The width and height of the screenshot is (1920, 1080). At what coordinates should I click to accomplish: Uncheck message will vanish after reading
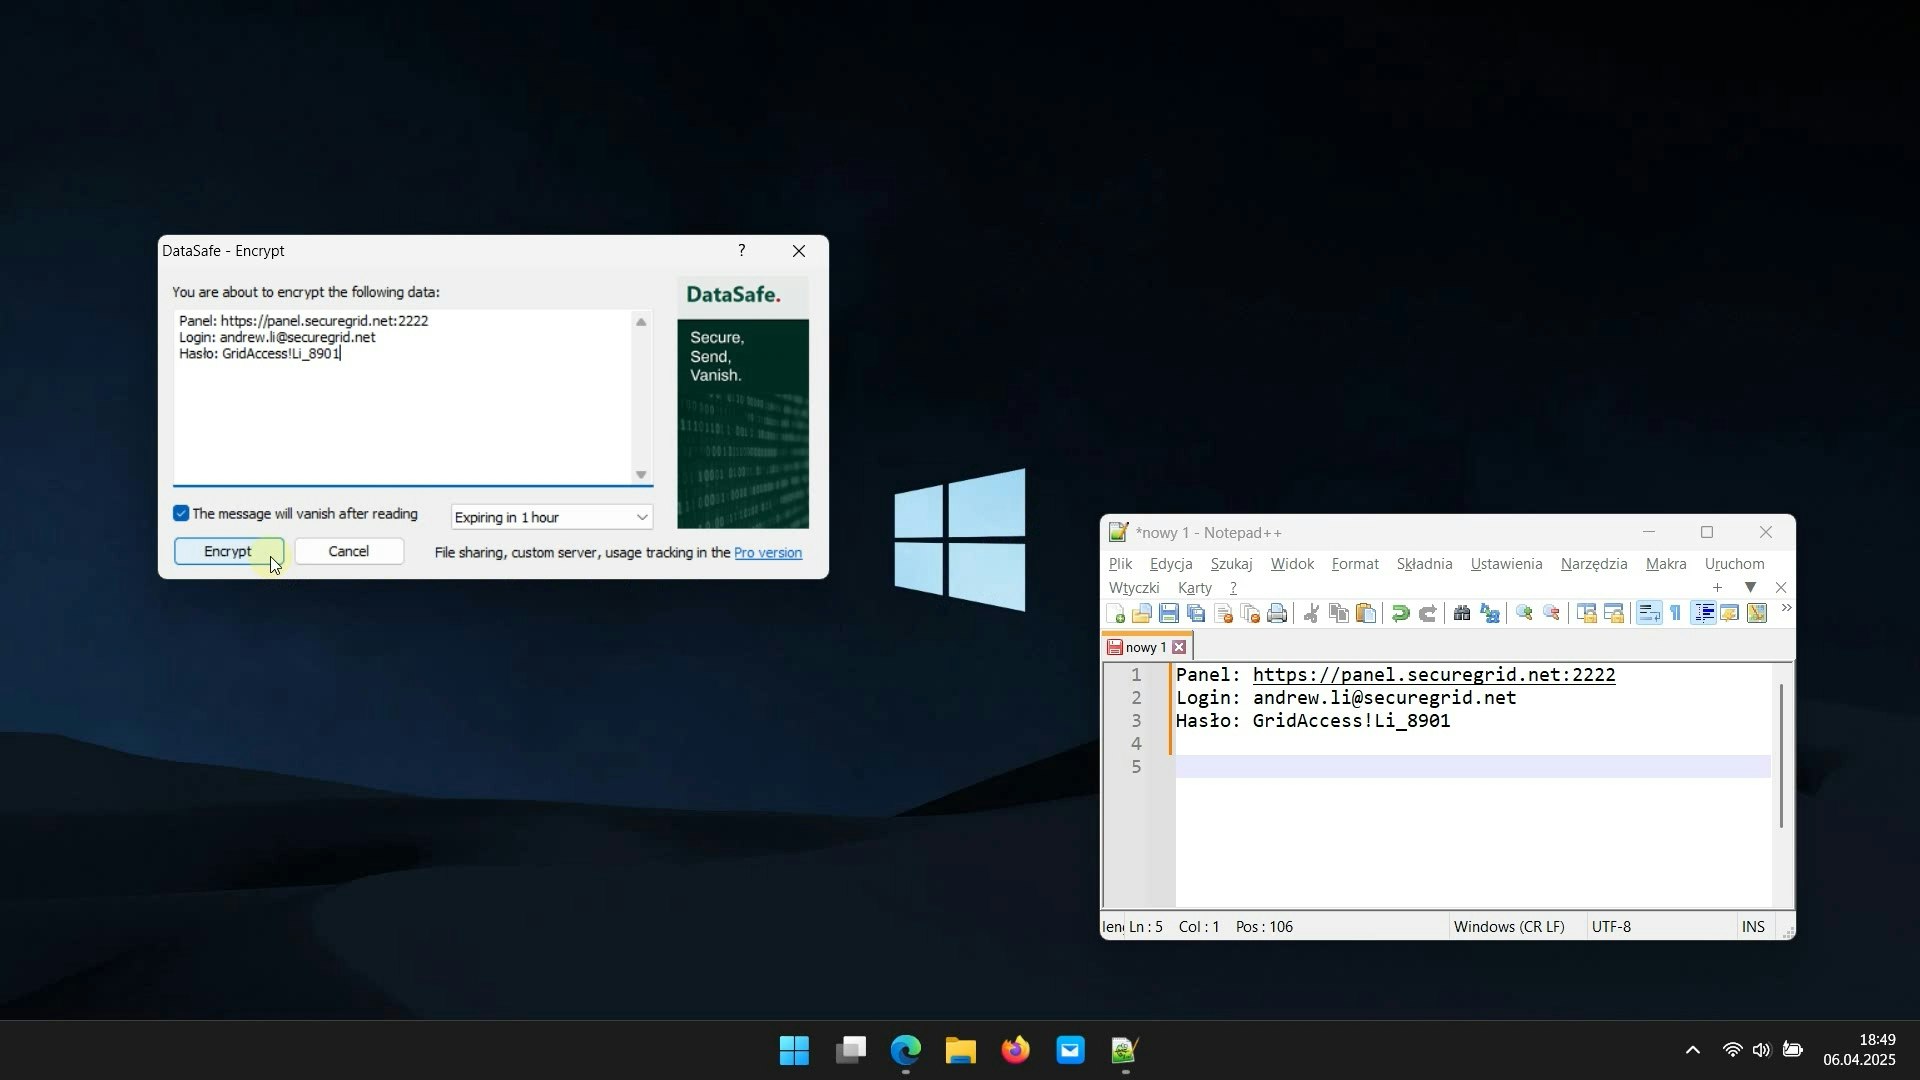coord(181,514)
